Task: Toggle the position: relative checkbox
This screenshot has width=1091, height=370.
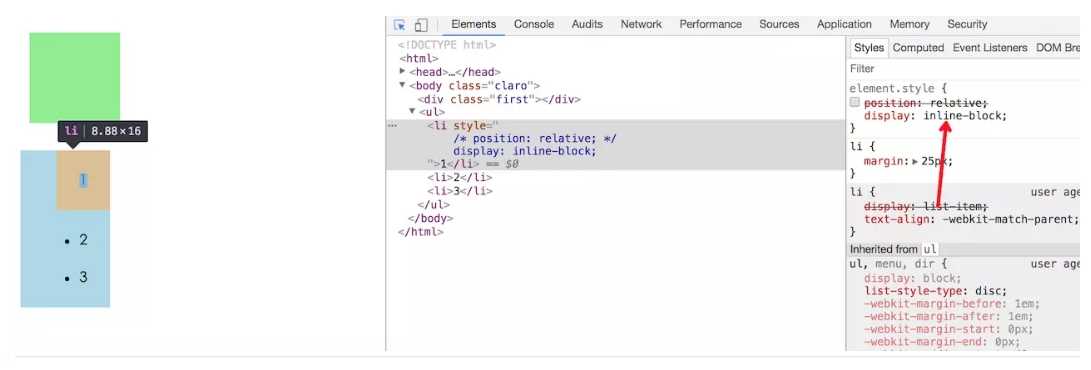Action: pos(854,102)
